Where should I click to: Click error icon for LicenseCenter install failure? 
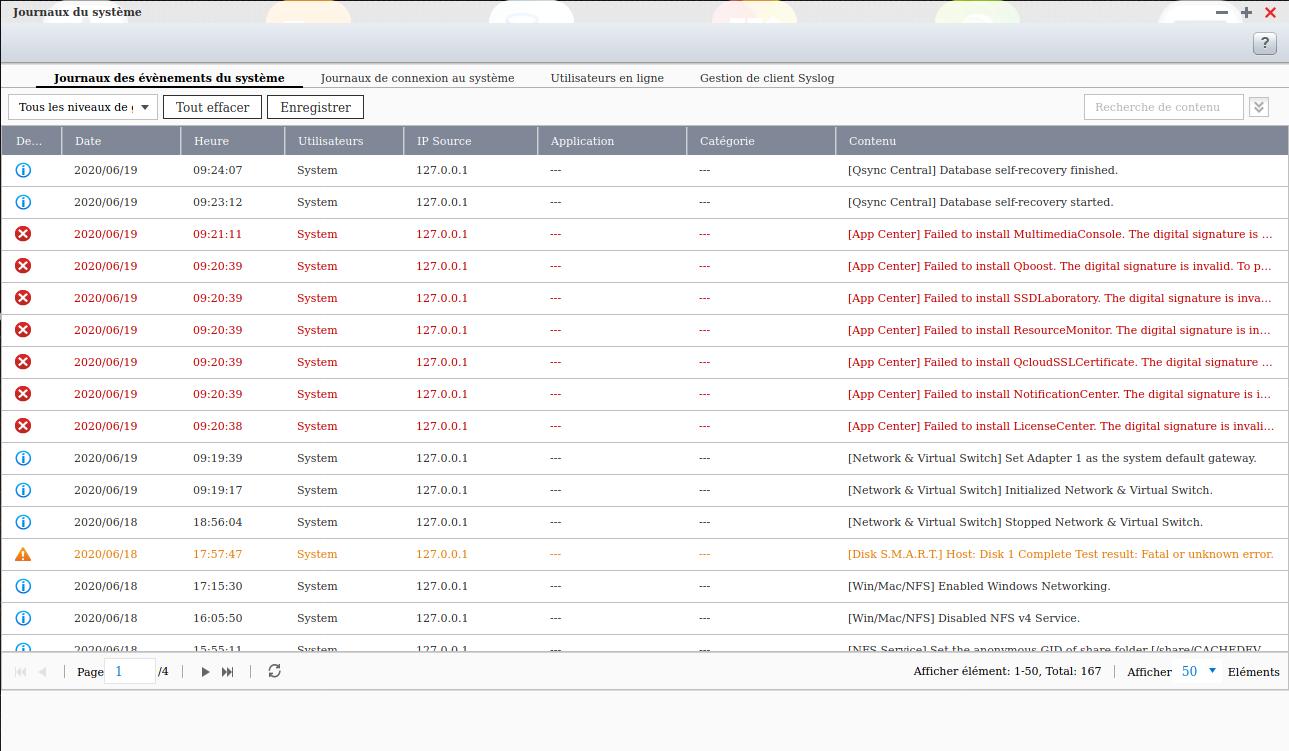(x=23, y=426)
